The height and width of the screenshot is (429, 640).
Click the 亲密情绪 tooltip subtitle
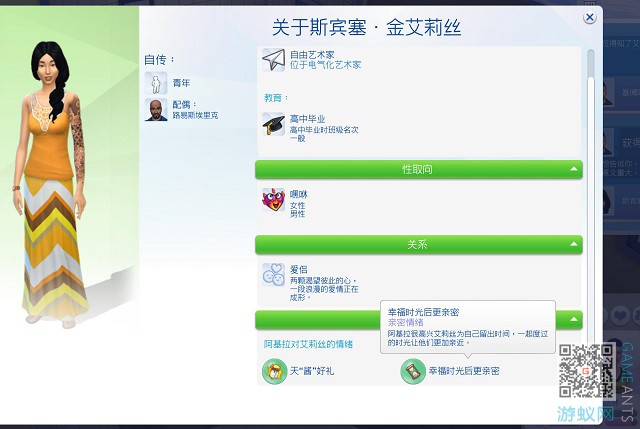(405, 322)
